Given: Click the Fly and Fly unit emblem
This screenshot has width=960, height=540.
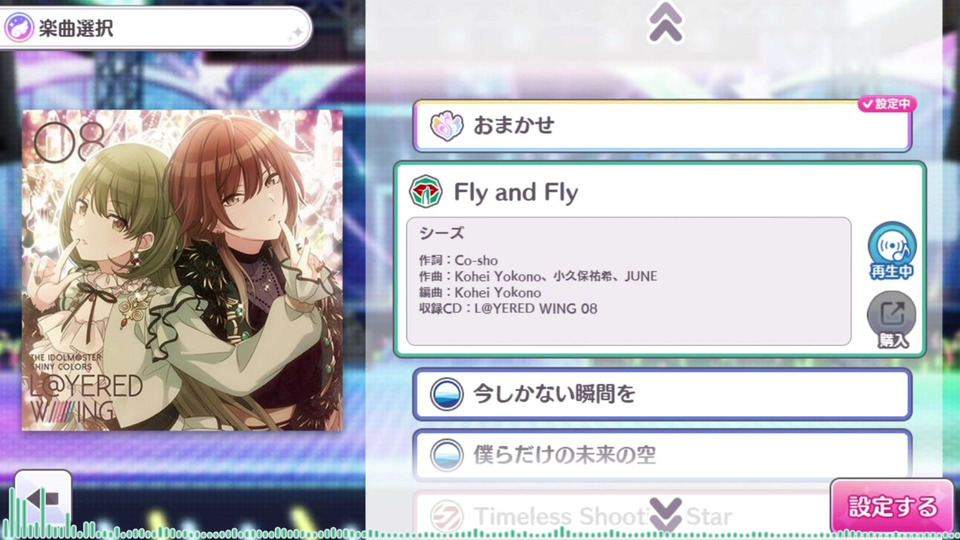Looking at the screenshot, I should point(426,192).
